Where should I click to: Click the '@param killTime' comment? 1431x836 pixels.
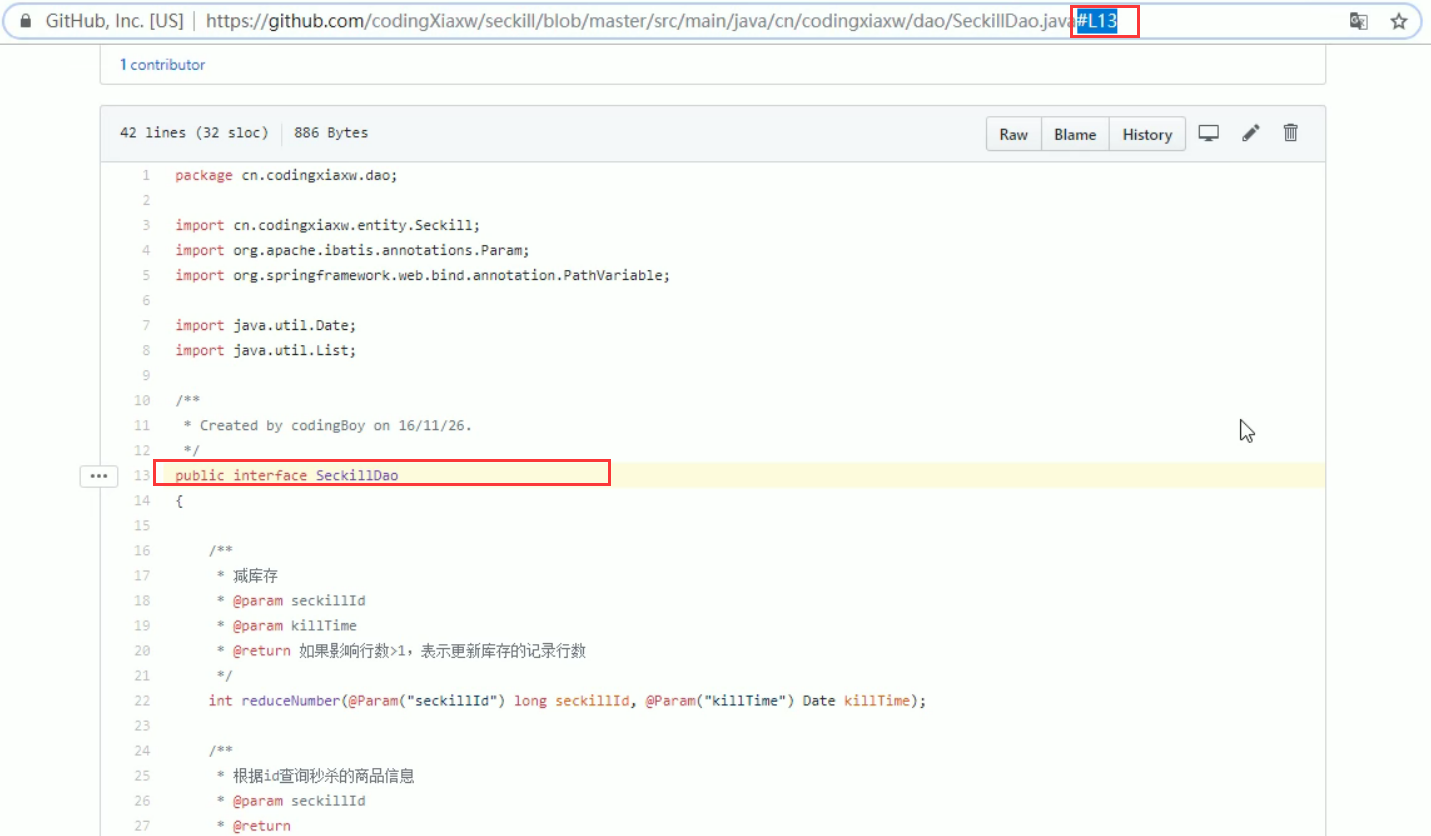pos(286,625)
